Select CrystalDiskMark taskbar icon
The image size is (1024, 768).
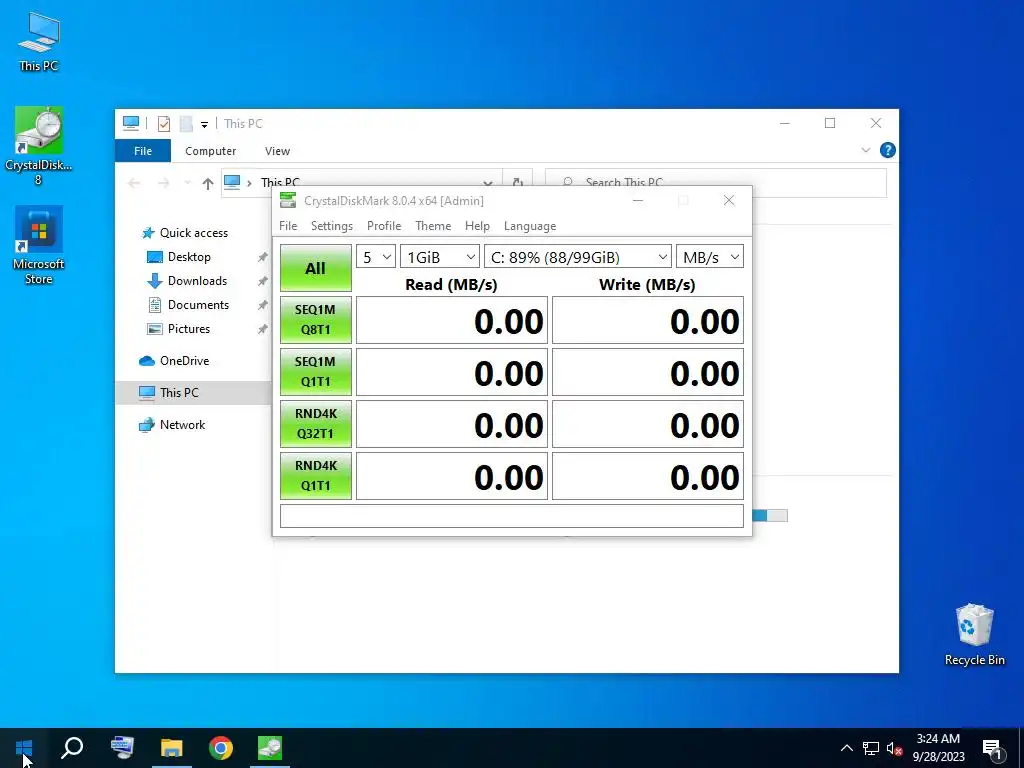point(270,748)
